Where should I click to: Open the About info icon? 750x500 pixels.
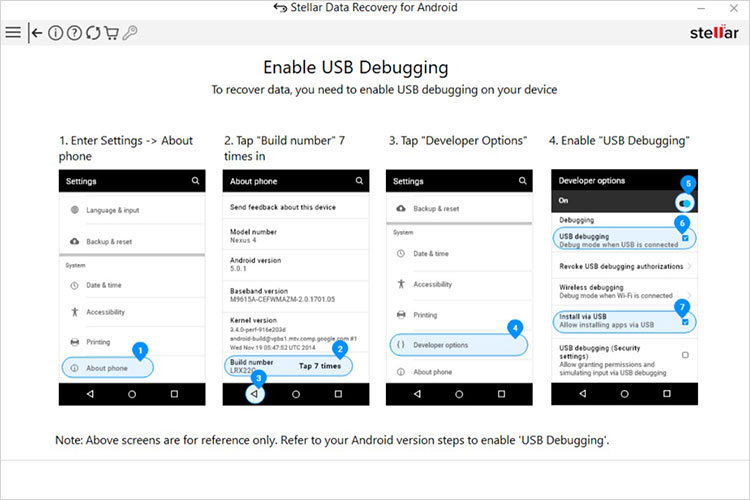[55, 33]
